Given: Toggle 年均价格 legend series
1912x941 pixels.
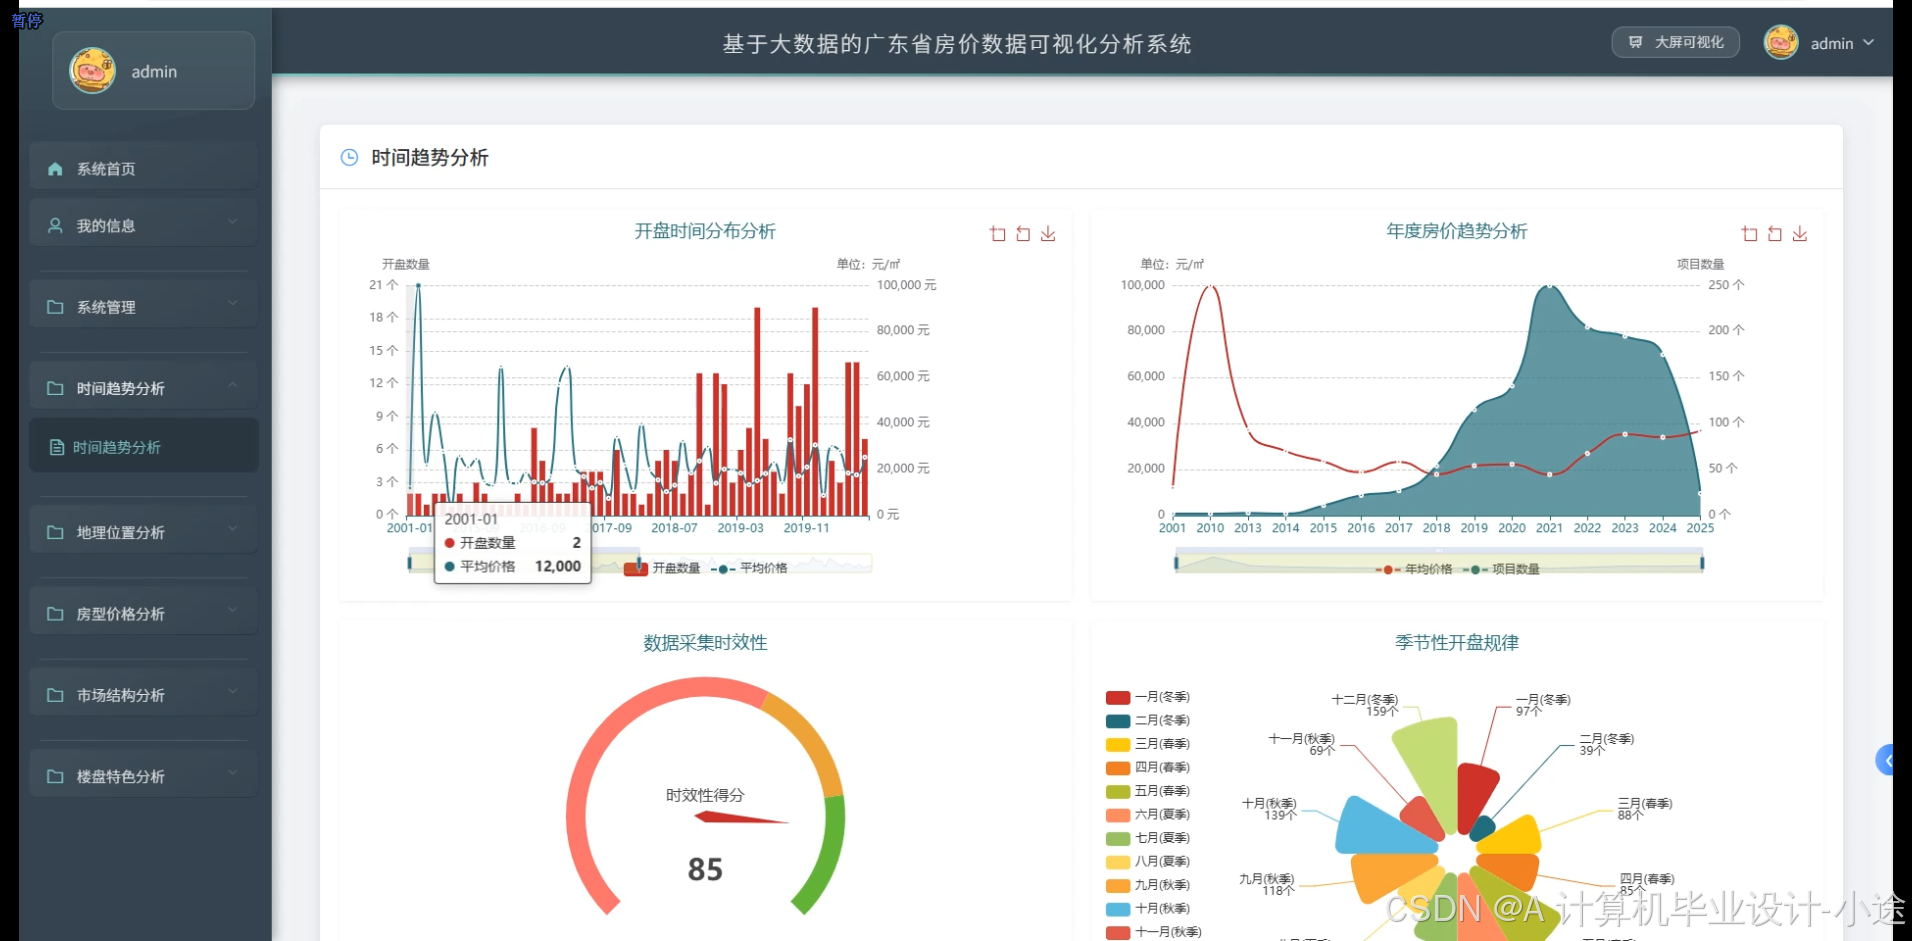Looking at the screenshot, I should 1414,569.
